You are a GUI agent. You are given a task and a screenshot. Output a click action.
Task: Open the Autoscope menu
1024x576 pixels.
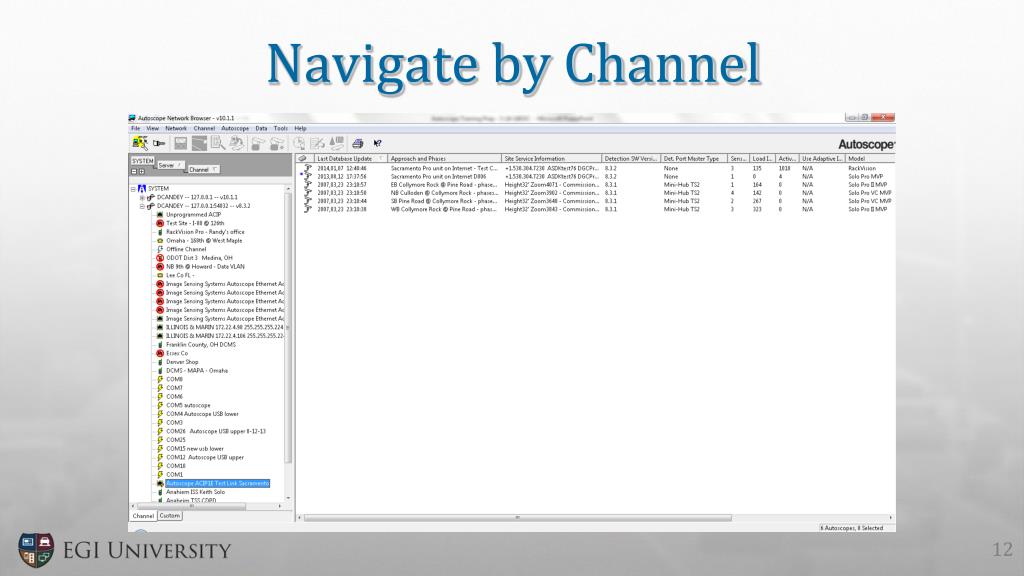(x=234, y=129)
